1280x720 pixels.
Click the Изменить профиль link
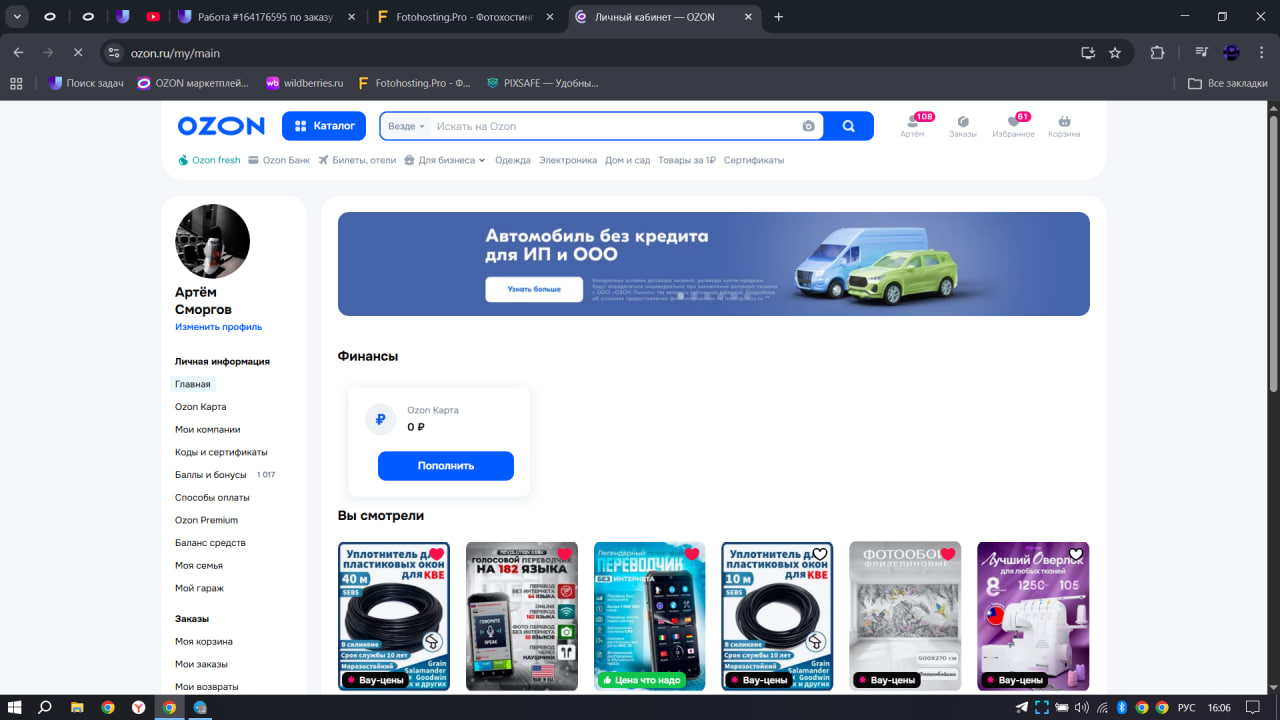point(218,327)
